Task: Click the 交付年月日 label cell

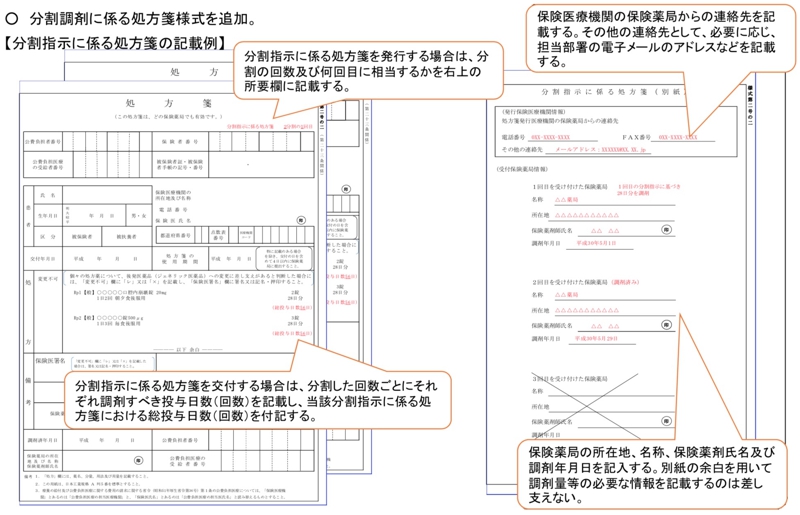Action: (43, 259)
